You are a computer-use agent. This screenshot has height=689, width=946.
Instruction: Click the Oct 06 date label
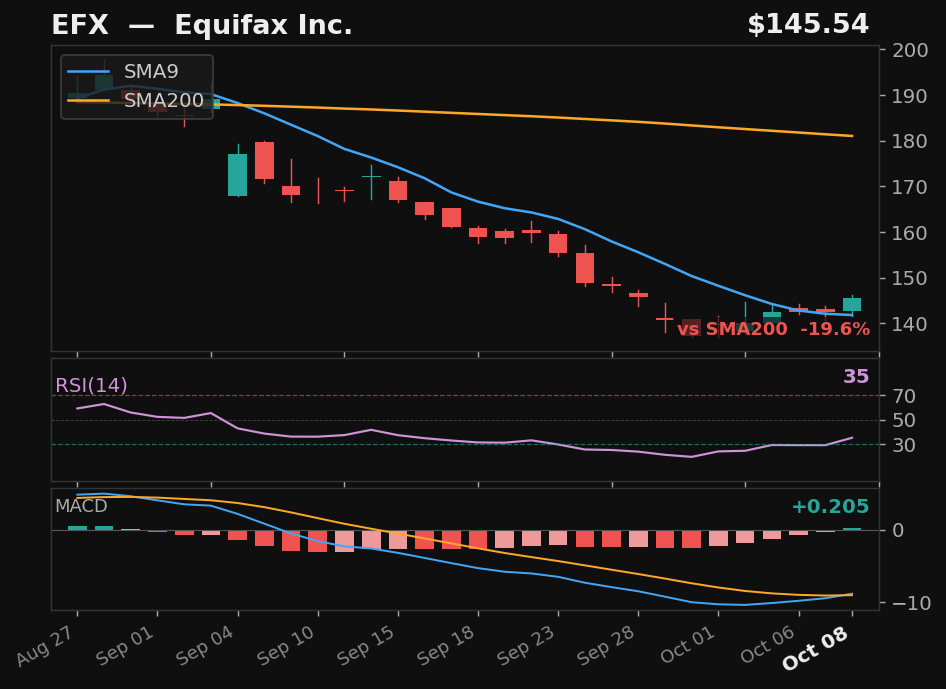768,645
